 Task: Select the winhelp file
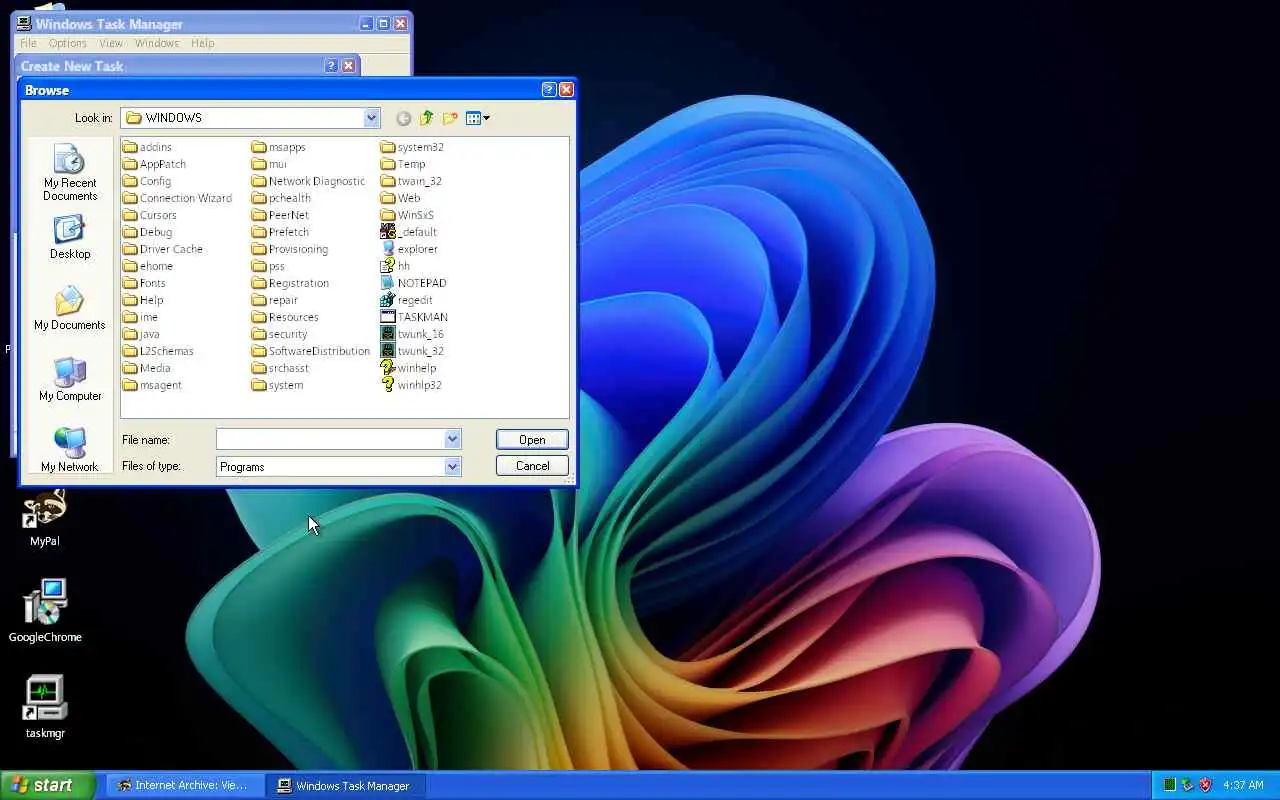409,368
